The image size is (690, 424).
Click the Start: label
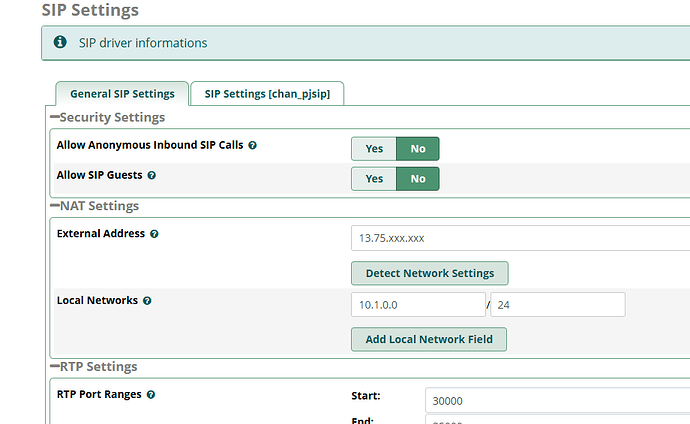(x=366, y=395)
